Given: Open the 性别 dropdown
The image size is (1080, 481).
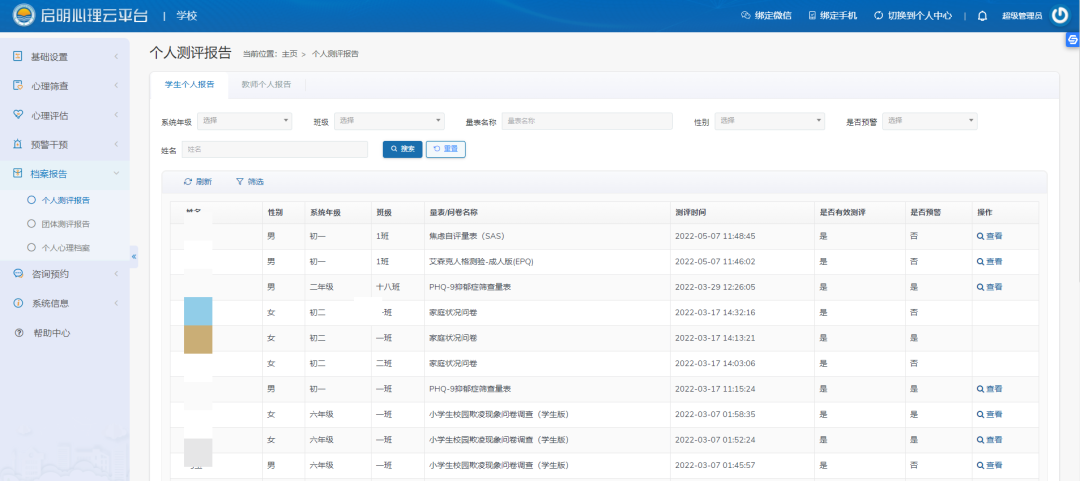Looking at the screenshot, I should [769, 121].
